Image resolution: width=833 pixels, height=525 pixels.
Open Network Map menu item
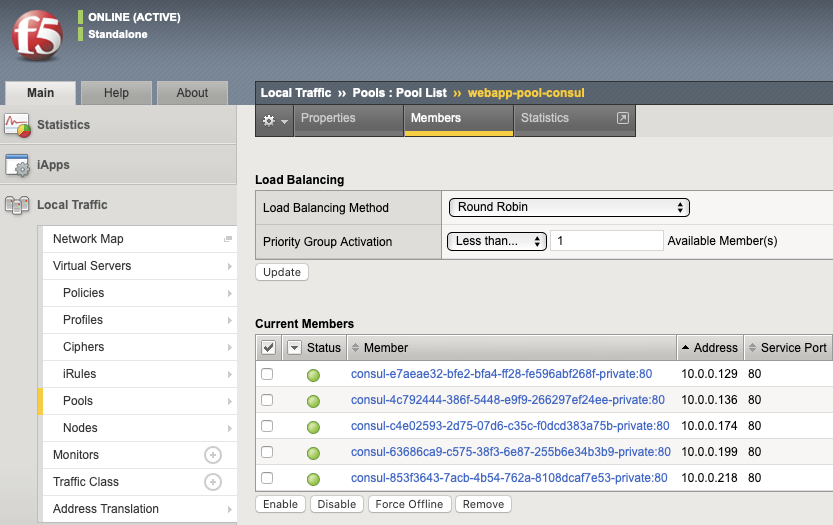(140, 239)
